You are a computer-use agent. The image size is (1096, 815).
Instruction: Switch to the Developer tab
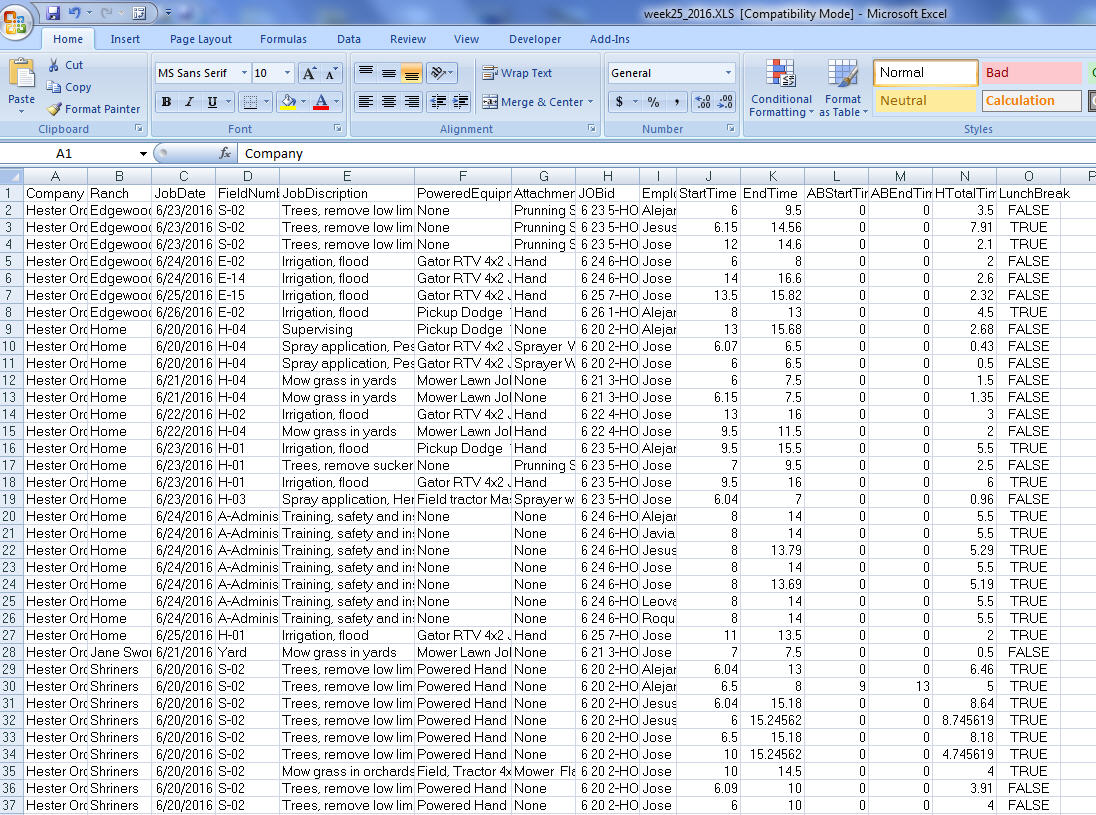point(535,39)
